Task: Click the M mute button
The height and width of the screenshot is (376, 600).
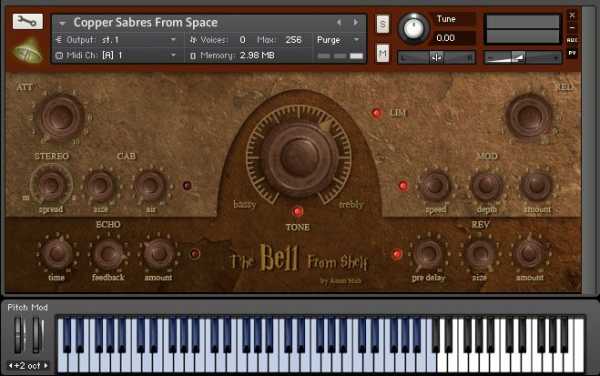Action: (383, 53)
